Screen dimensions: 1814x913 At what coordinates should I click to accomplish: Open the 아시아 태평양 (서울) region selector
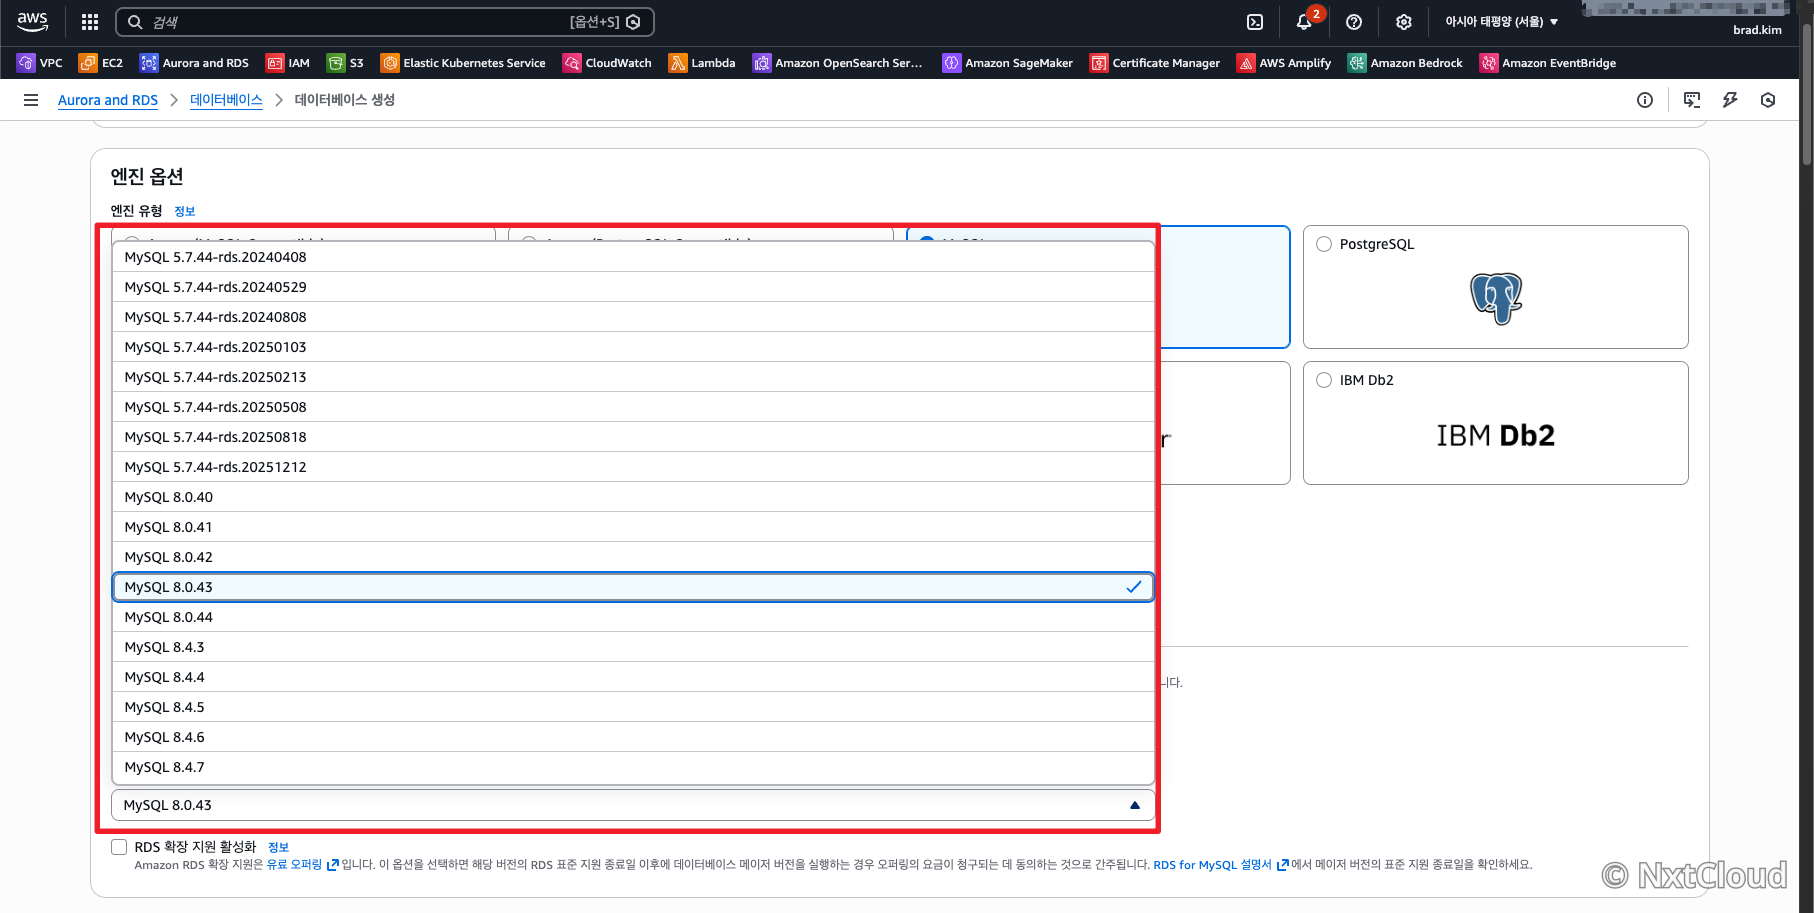(x=1502, y=22)
